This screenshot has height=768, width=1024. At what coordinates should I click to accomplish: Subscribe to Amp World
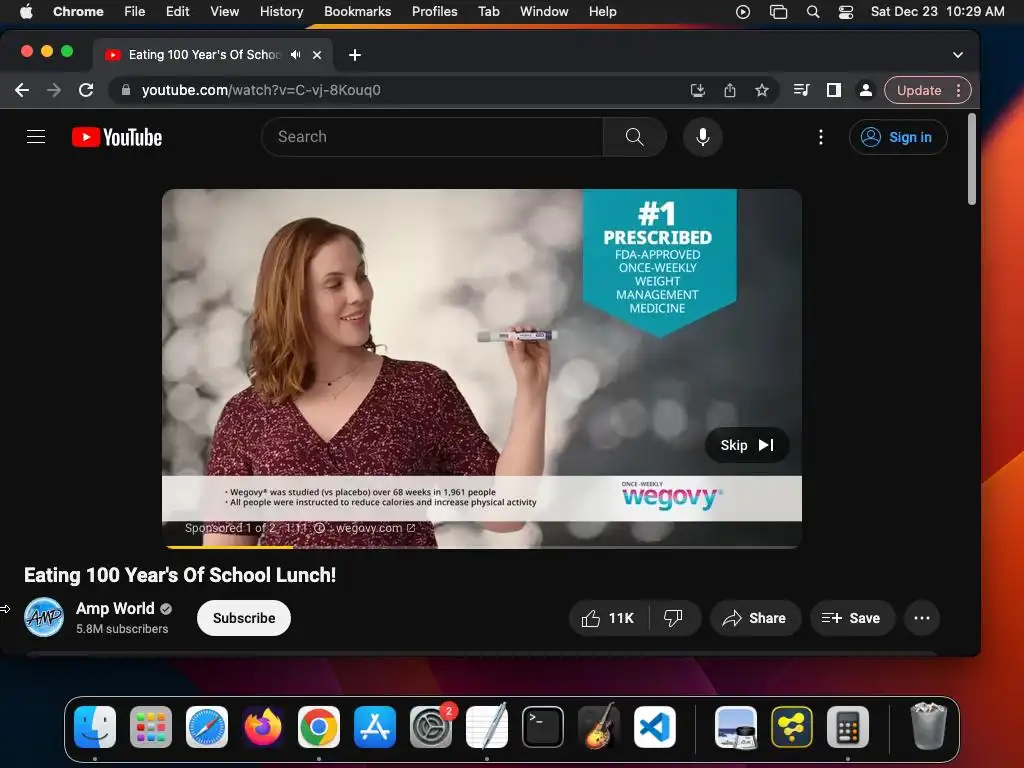(x=244, y=618)
